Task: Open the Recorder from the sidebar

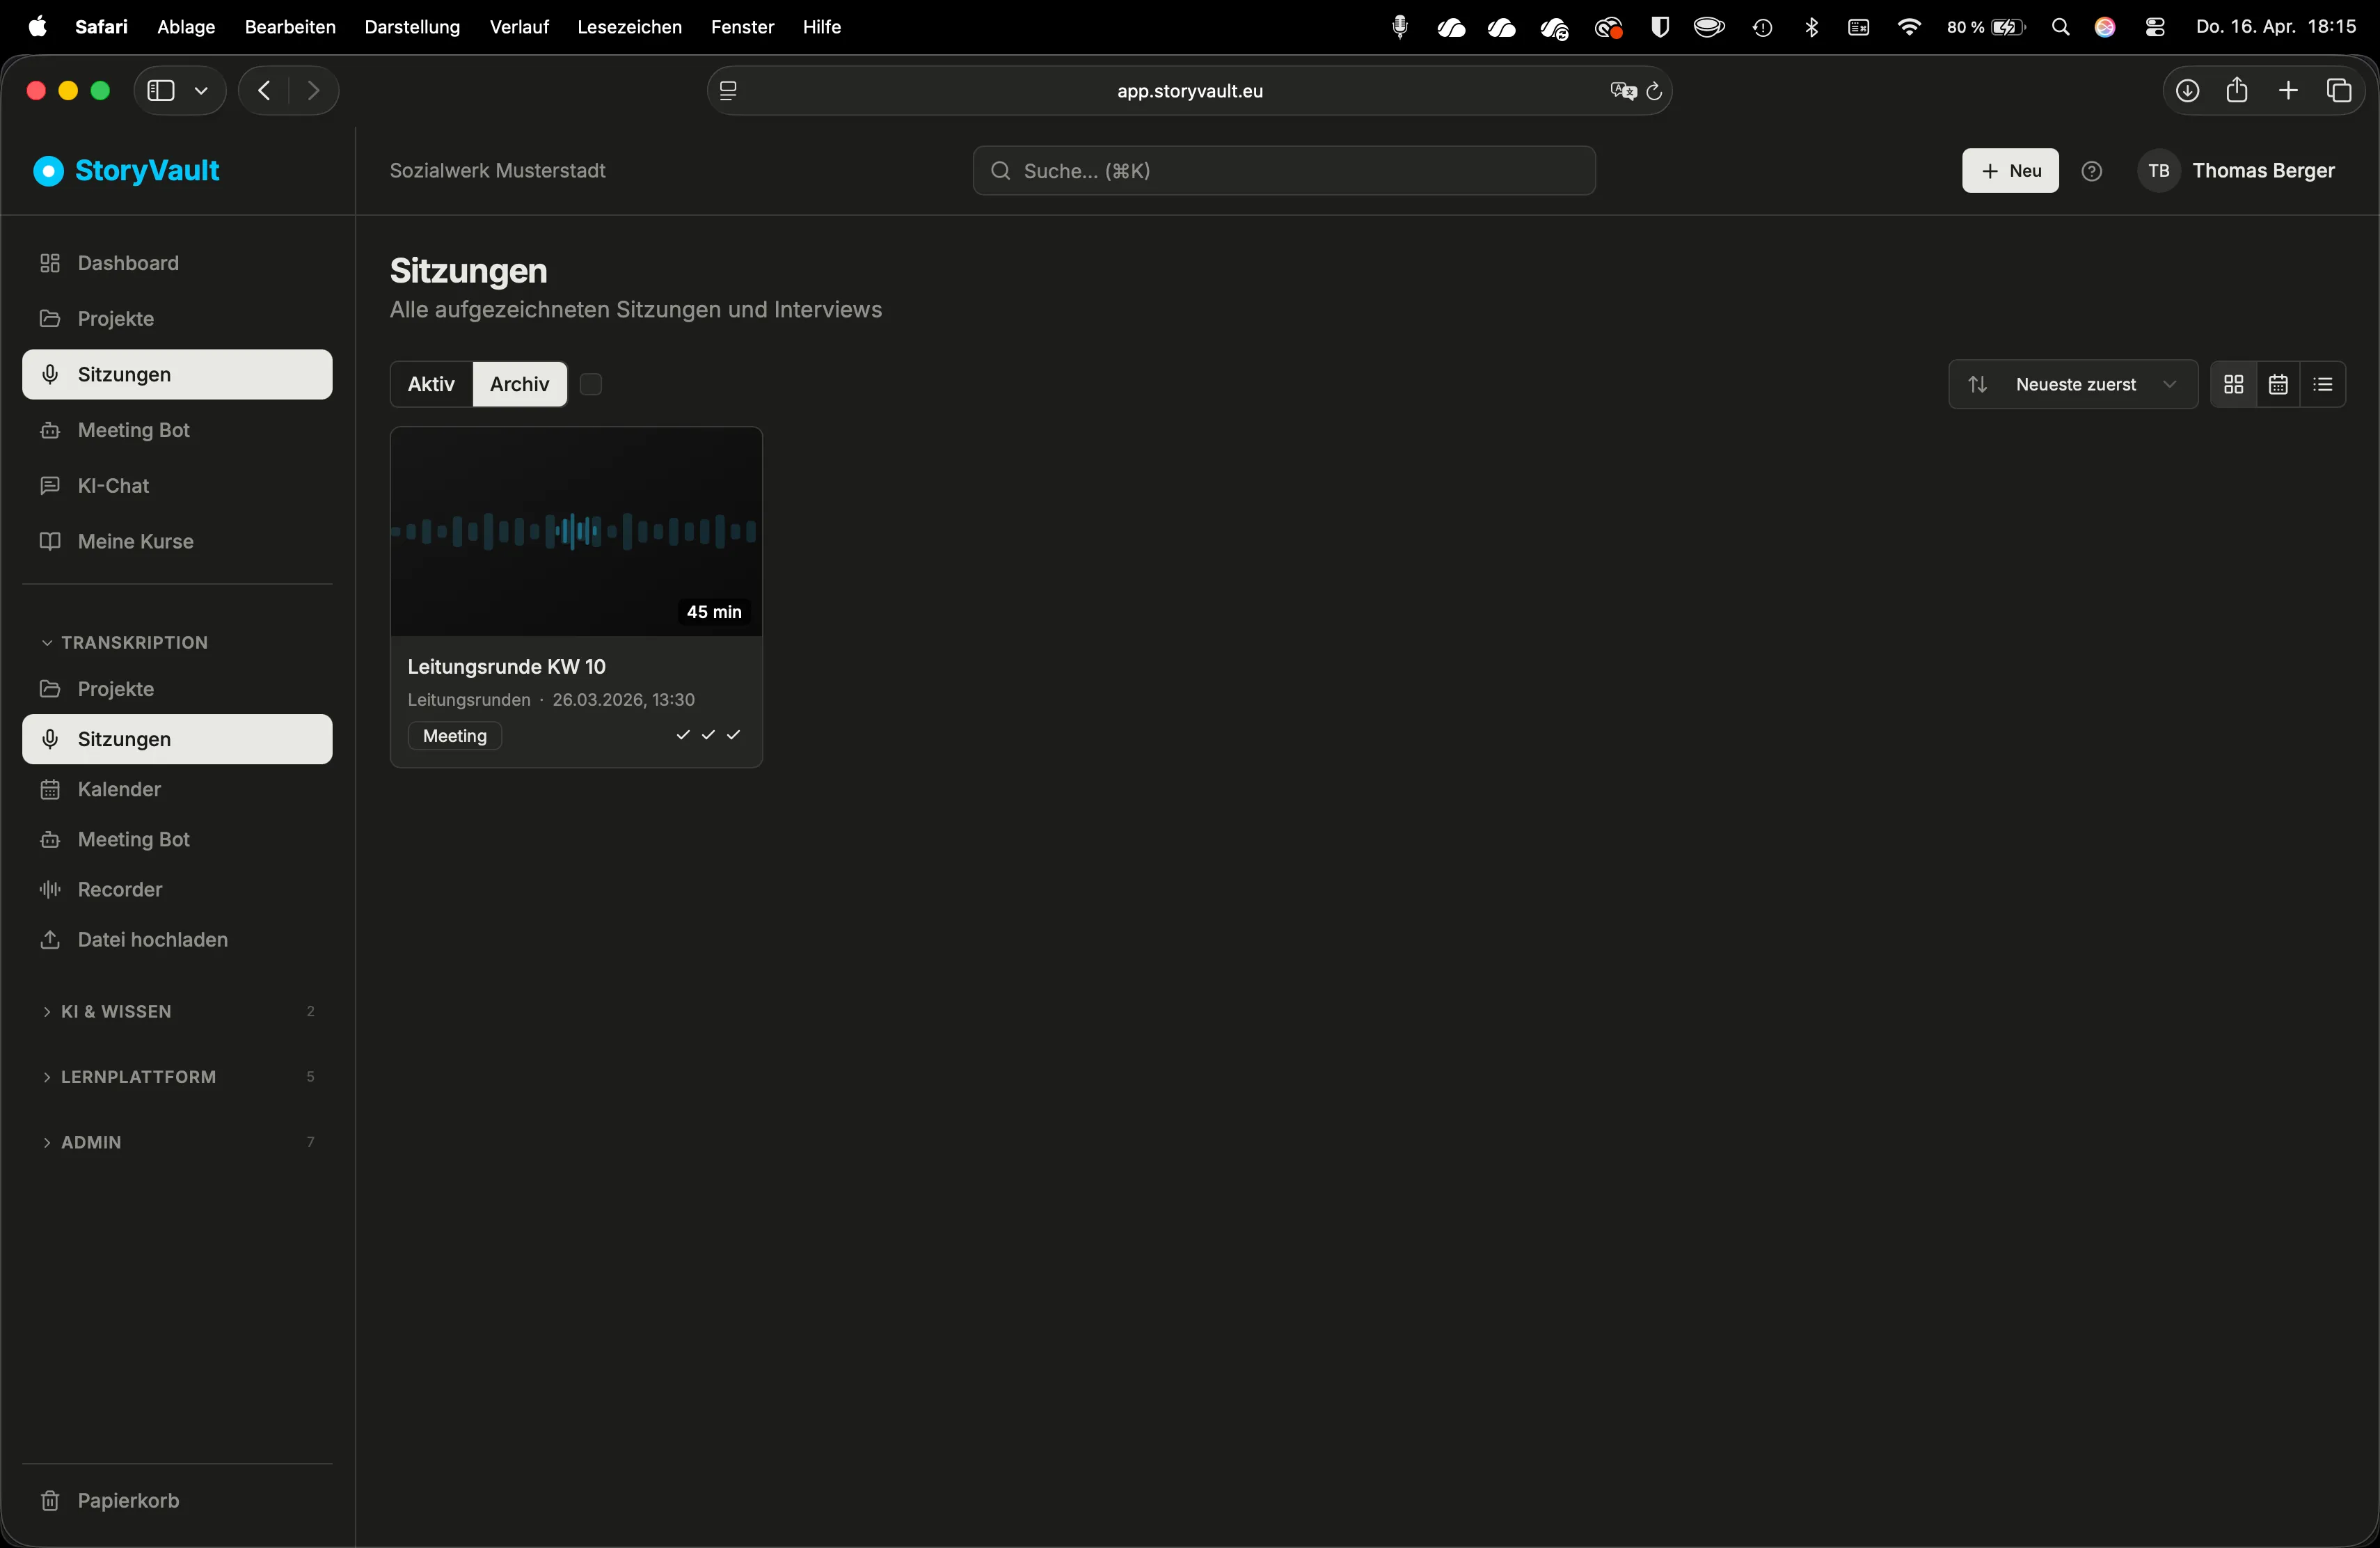Action: pos(177,889)
